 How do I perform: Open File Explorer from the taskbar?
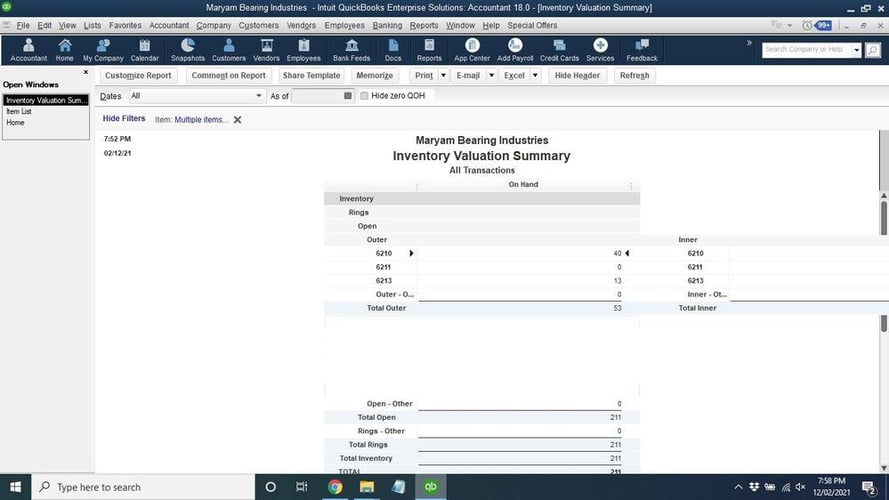(x=367, y=487)
